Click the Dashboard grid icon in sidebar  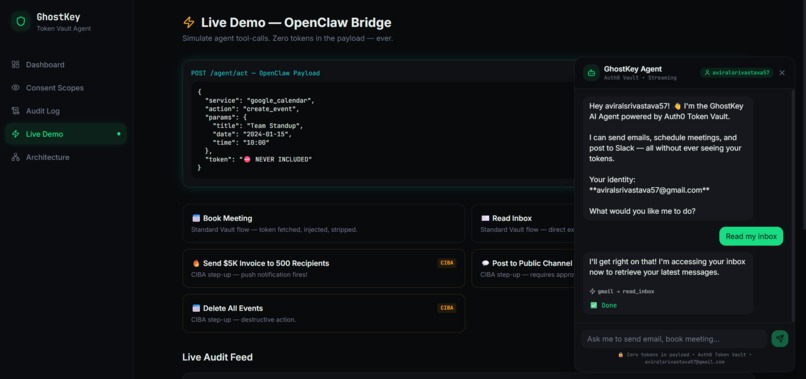(15, 64)
